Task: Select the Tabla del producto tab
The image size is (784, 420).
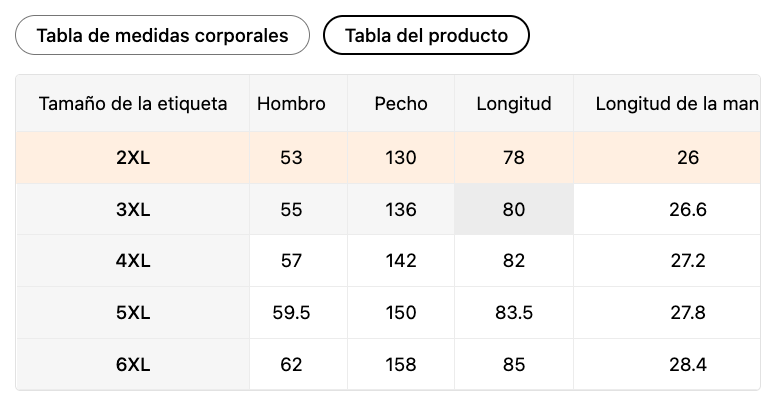Action: [x=426, y=36]
